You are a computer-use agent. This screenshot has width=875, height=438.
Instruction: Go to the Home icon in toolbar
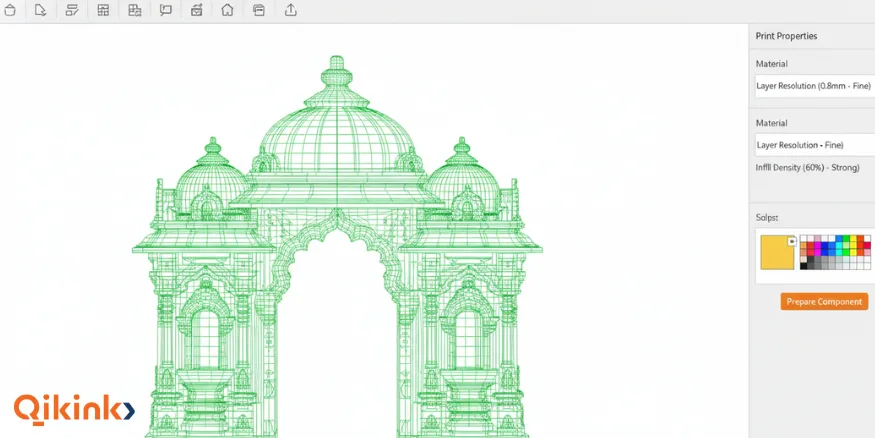(x=227, y=11)
